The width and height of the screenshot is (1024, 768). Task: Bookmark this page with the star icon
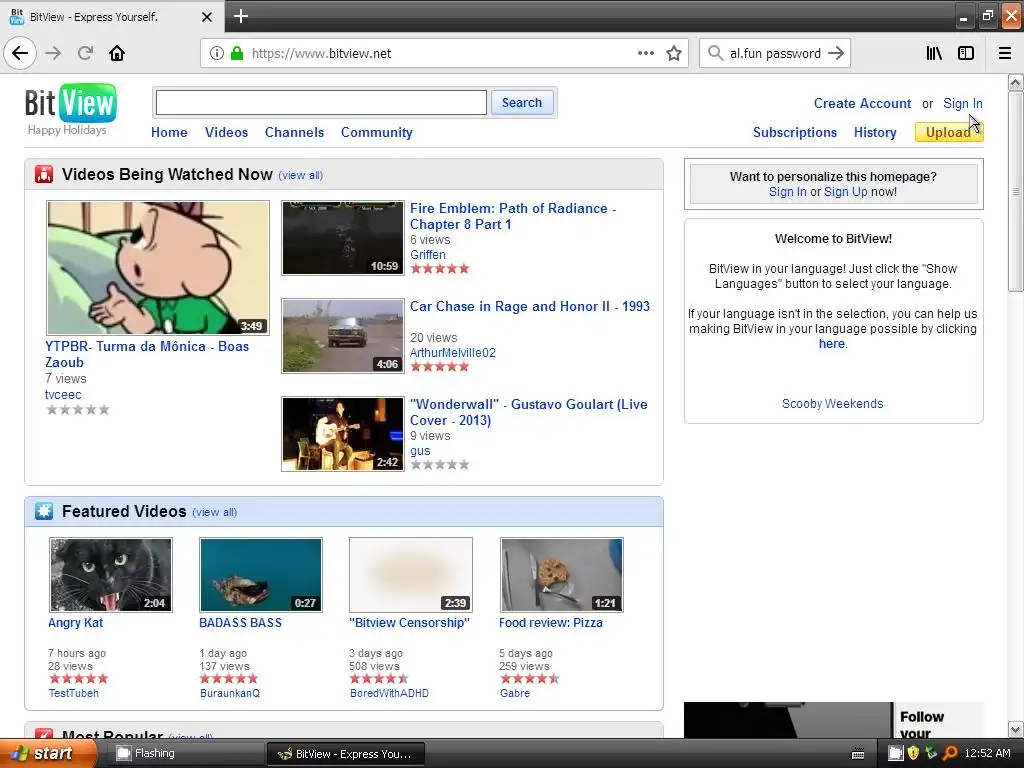[x=674, y=53]
